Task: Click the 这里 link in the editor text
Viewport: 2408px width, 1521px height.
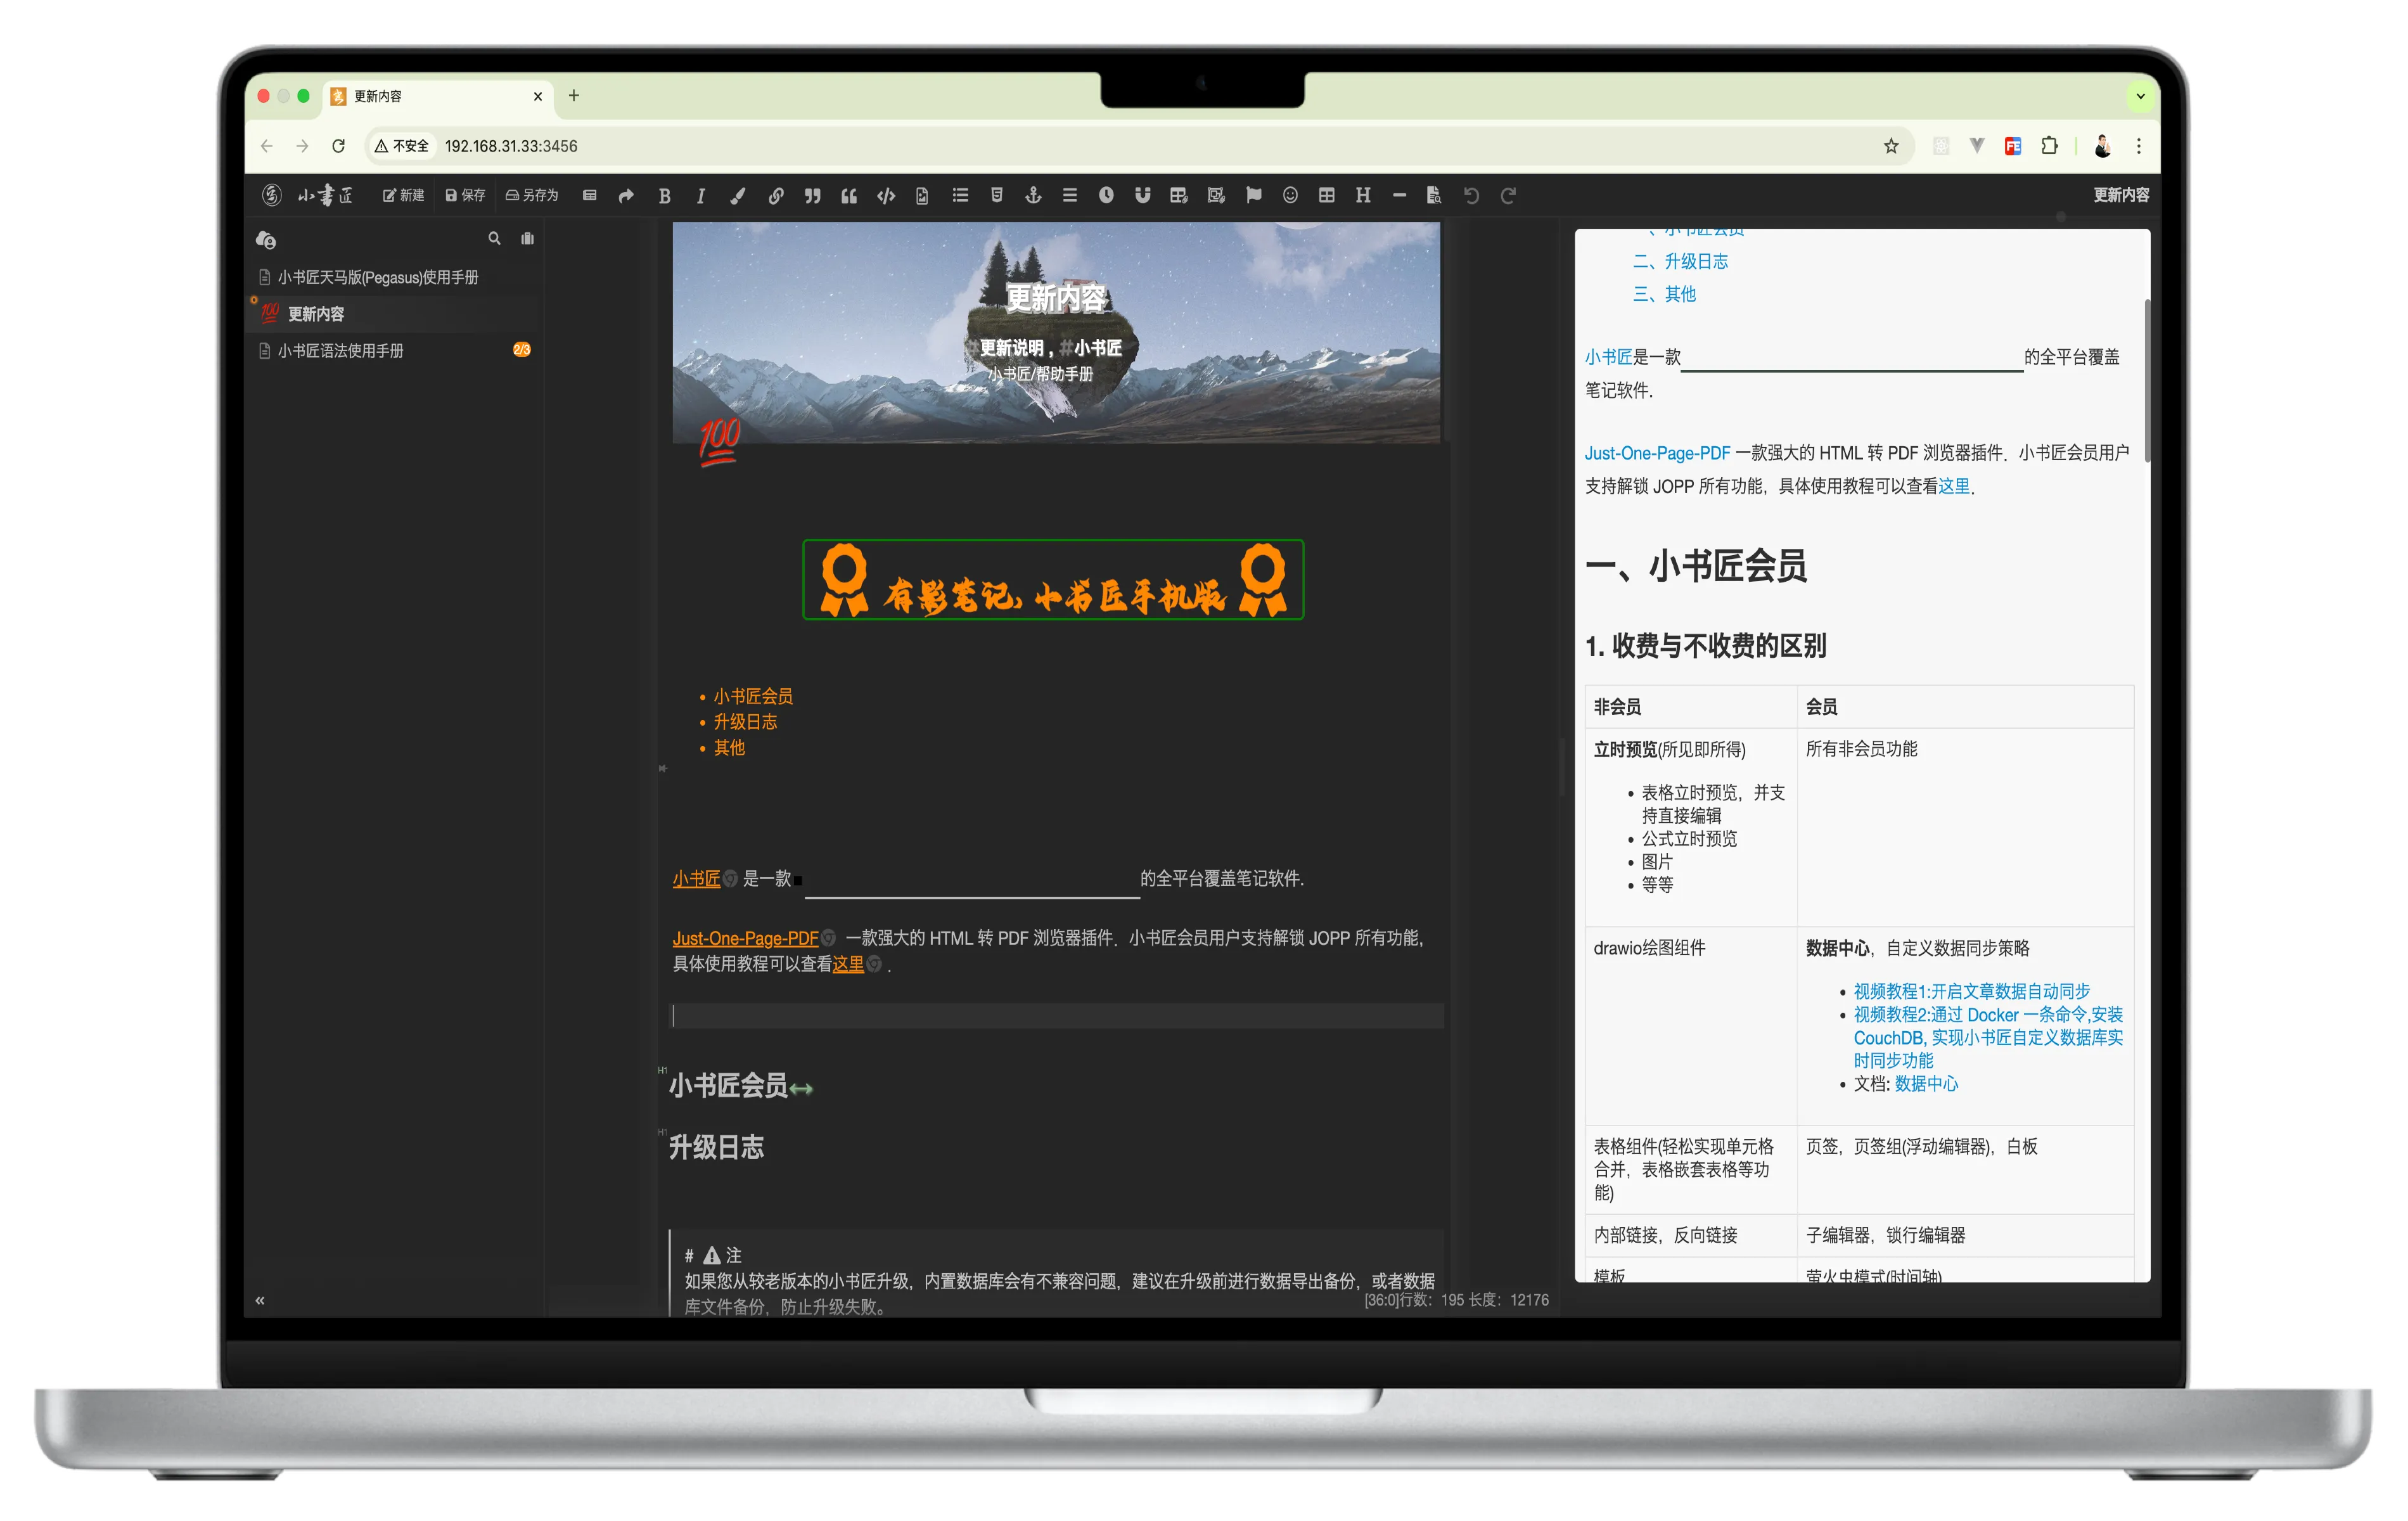Action: (x=848, y=964)
